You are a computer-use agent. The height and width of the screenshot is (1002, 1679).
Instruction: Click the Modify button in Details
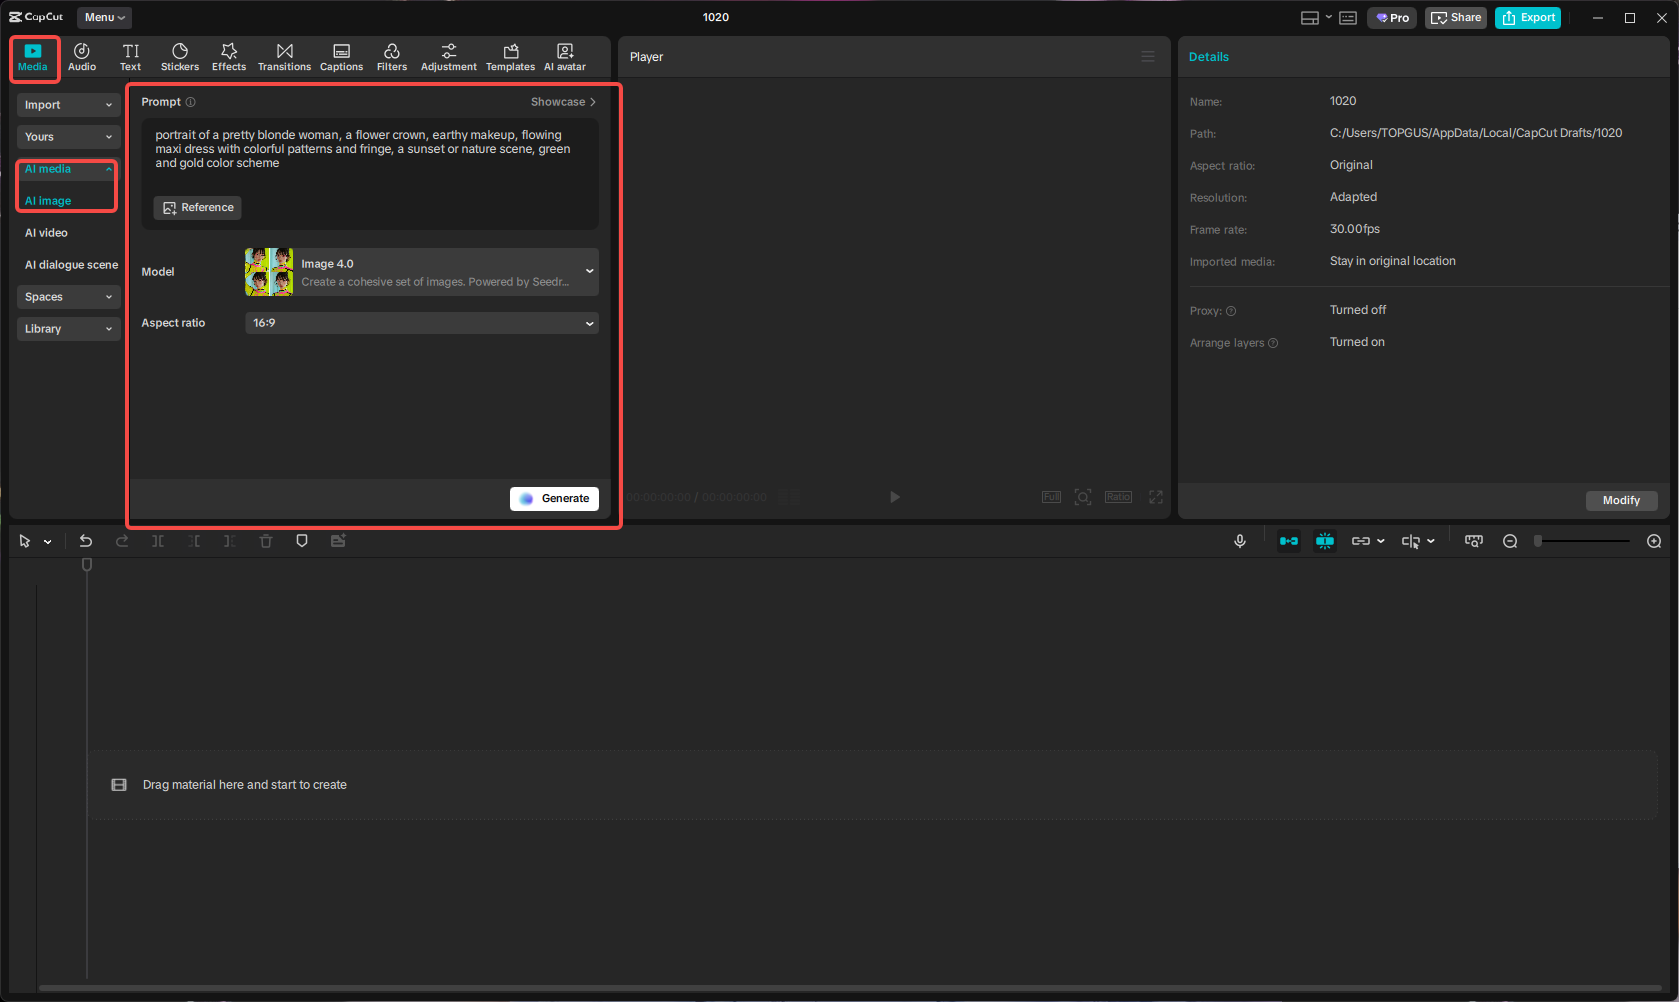tap(1621, 501)
